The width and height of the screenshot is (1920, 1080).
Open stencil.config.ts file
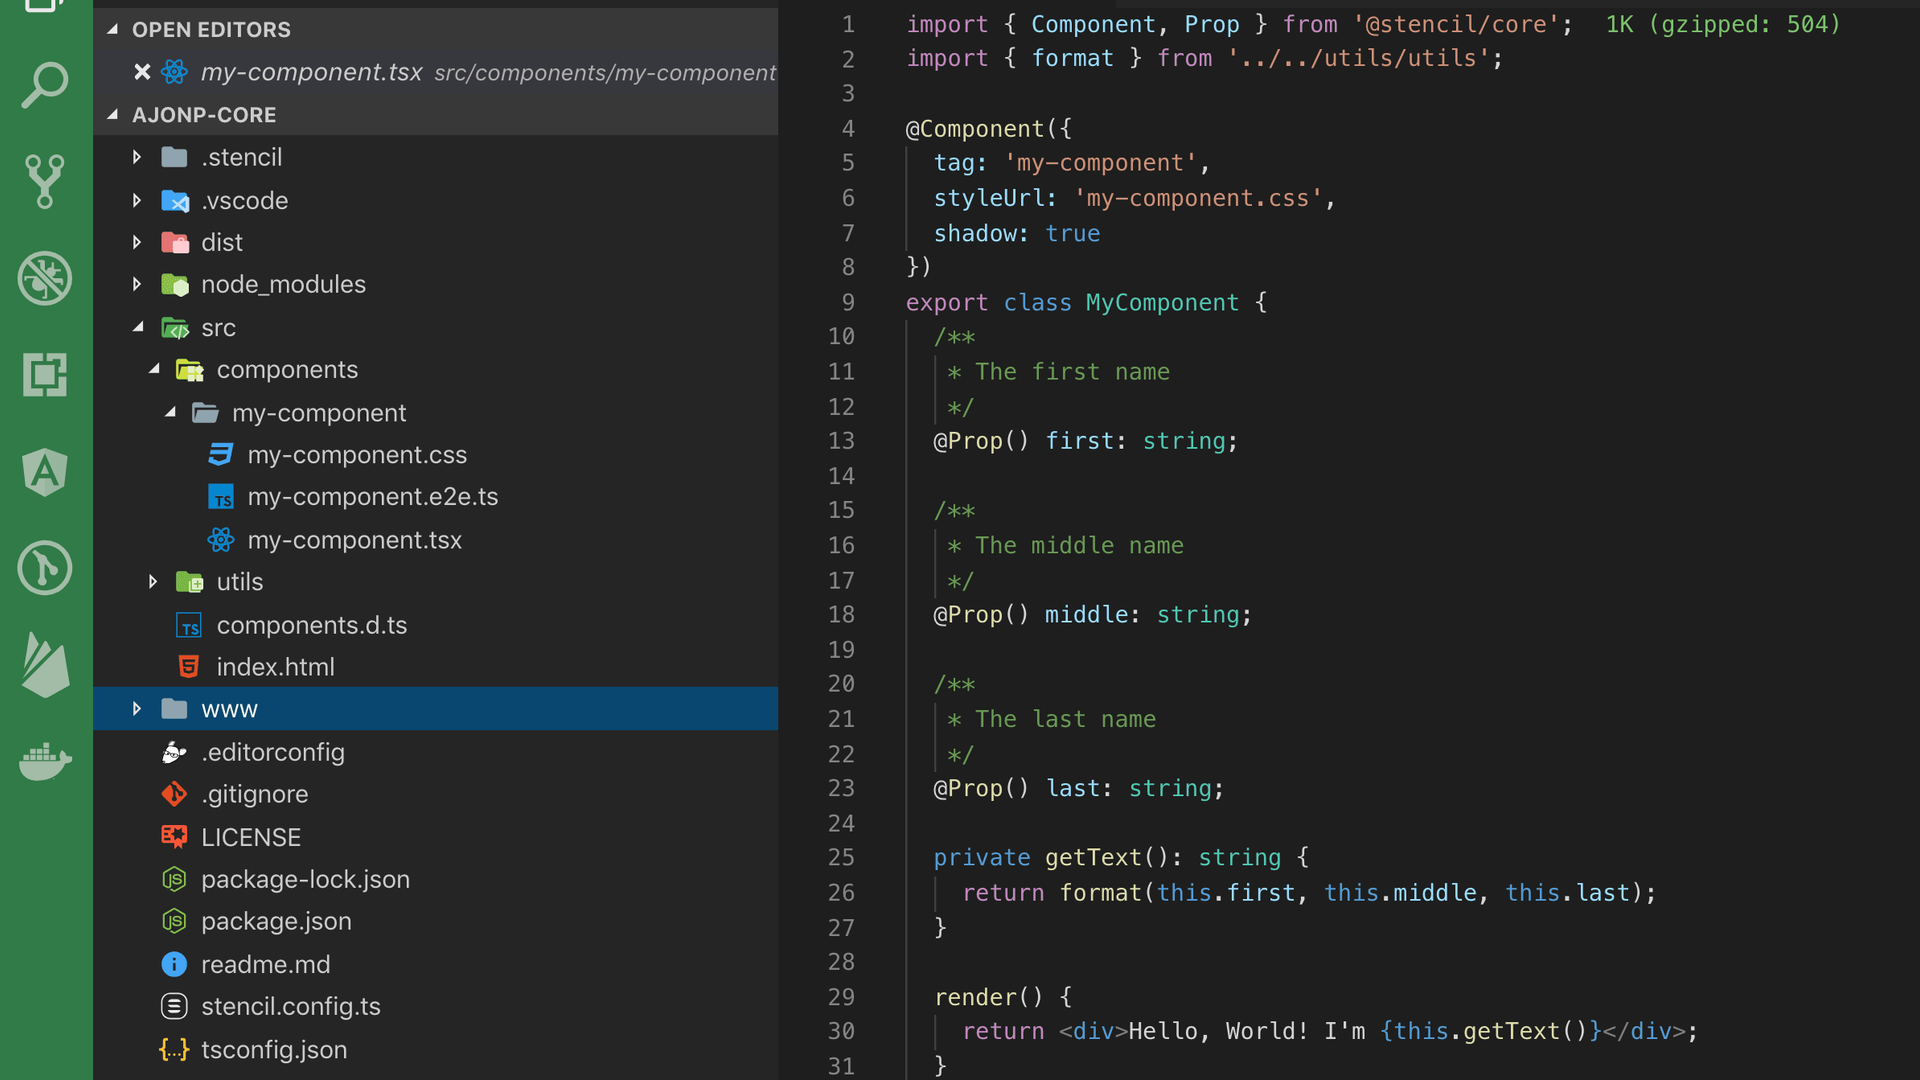tap(290, 1006)
